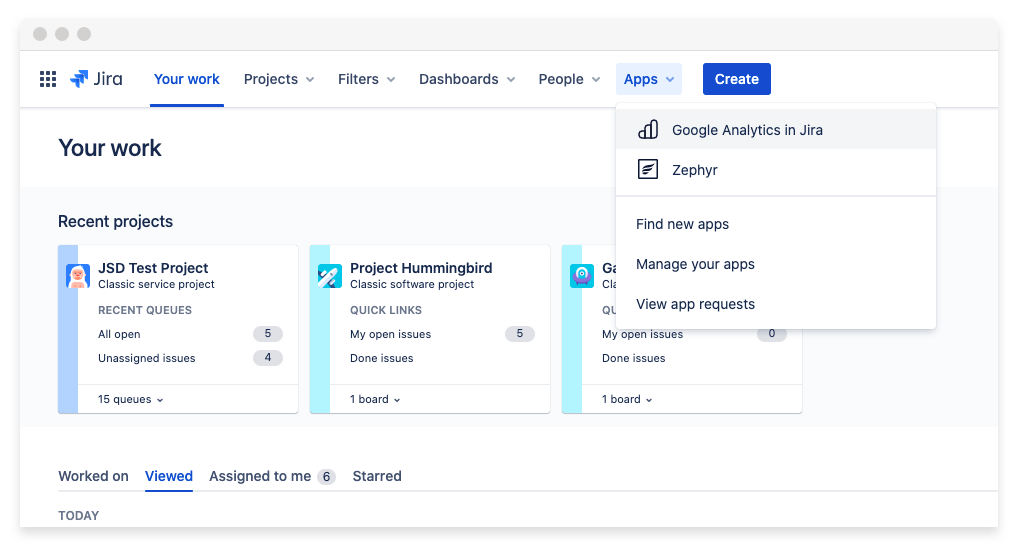The width and height of the screenshot is (1021, 553).
Task: Open the People dropdown
Action: [569, 79]
